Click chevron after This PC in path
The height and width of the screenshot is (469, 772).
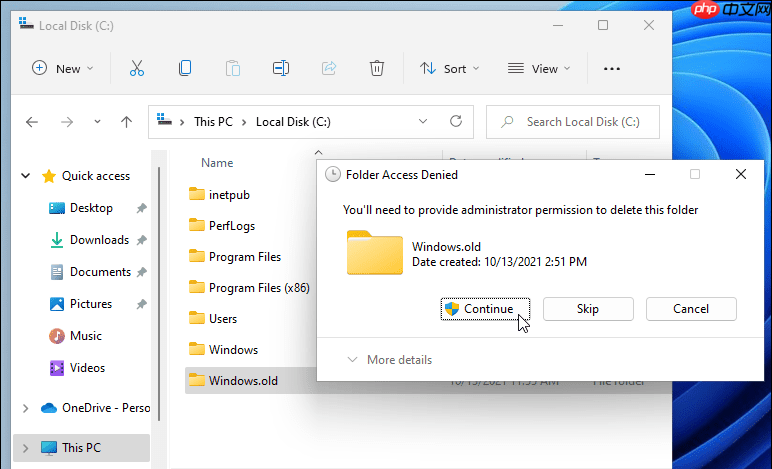click(x=244, y=122)
